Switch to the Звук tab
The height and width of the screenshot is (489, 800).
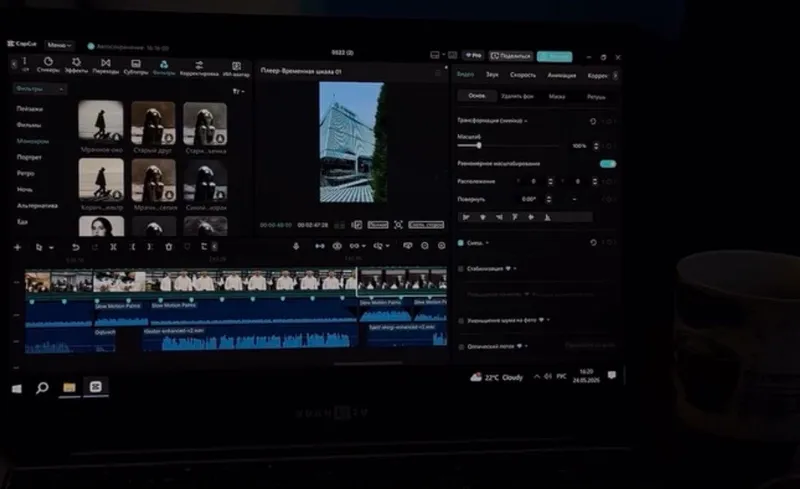pyautogui.click(x=492, y=75)
